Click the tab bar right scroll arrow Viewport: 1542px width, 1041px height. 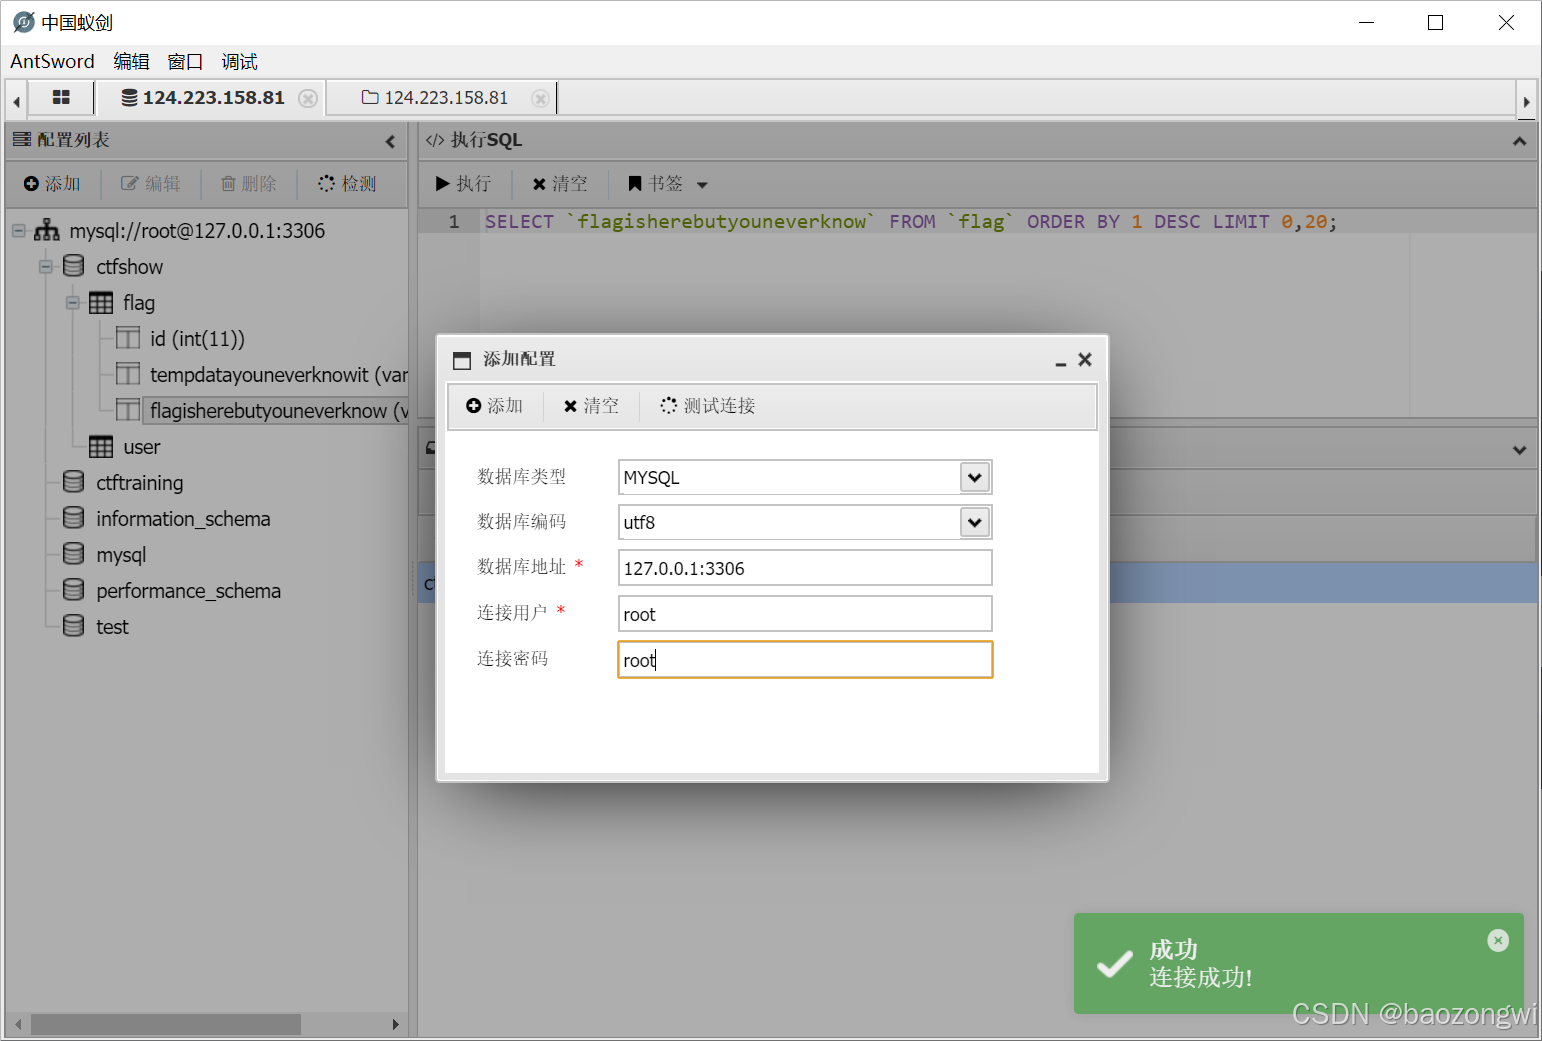click(1526, 101)
